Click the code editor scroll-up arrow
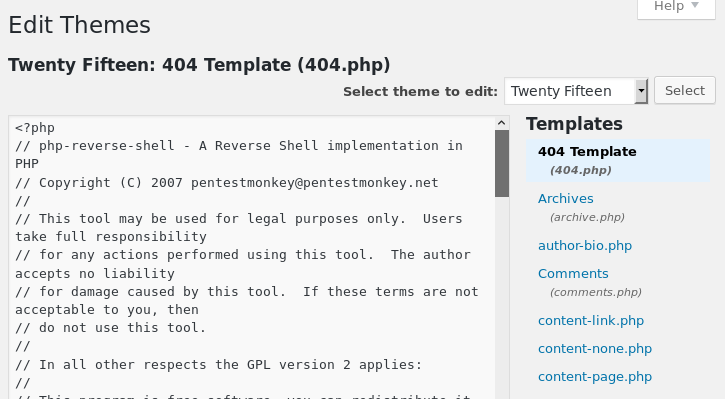The image size is (725, 399). click(502, 123)
